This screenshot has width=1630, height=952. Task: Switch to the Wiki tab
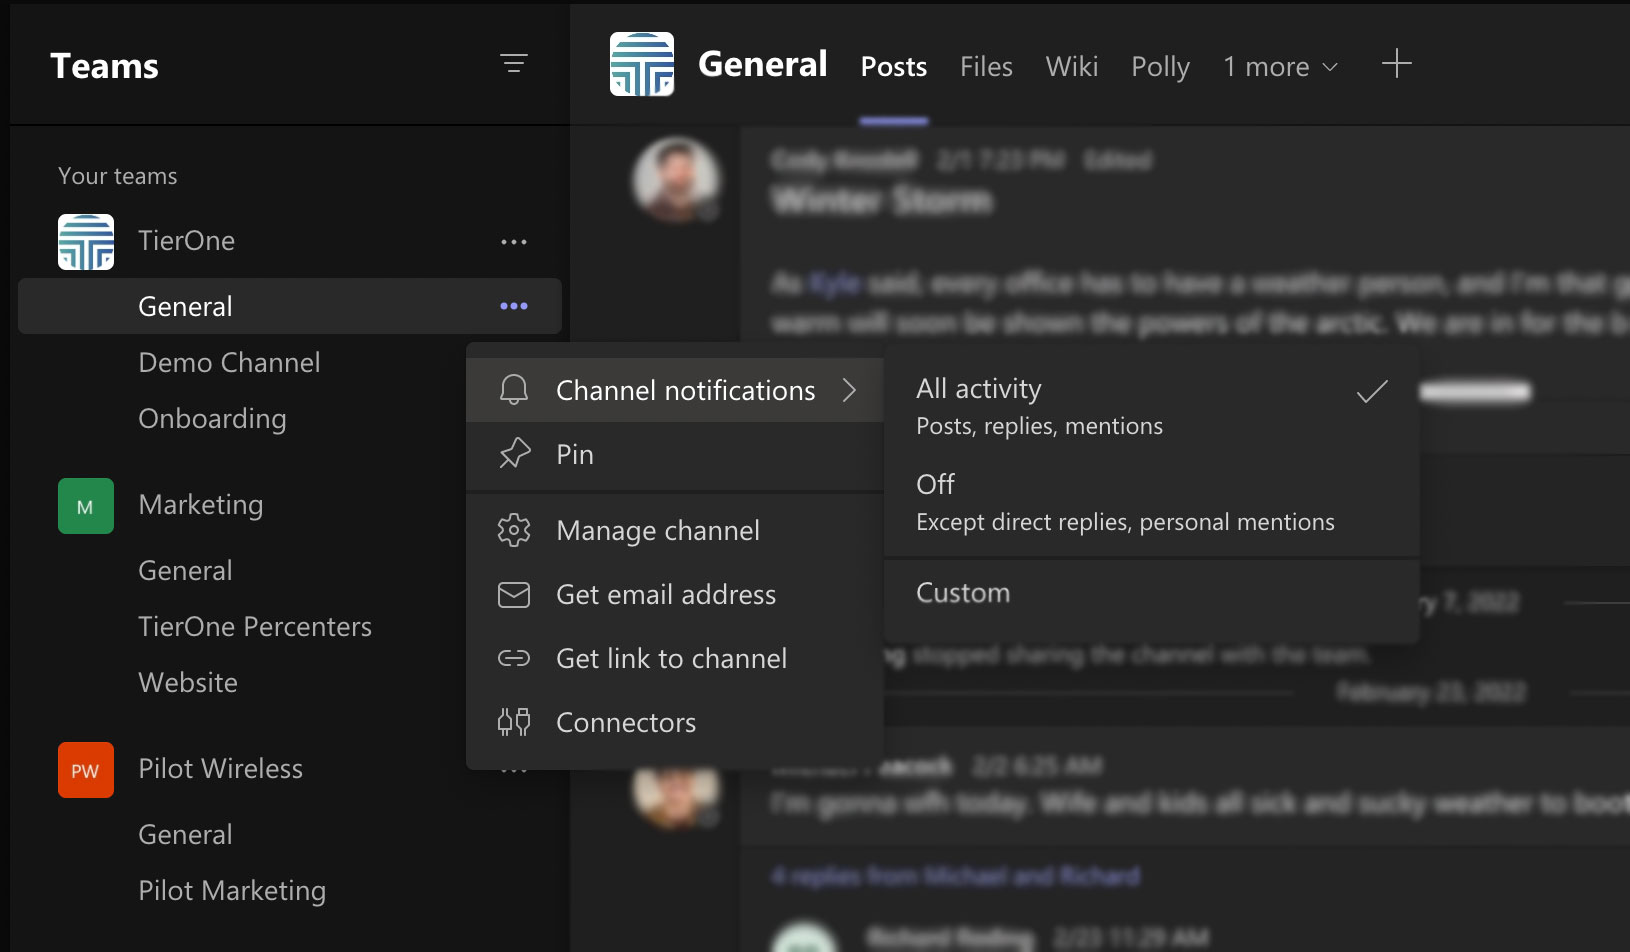(1072, 67)
